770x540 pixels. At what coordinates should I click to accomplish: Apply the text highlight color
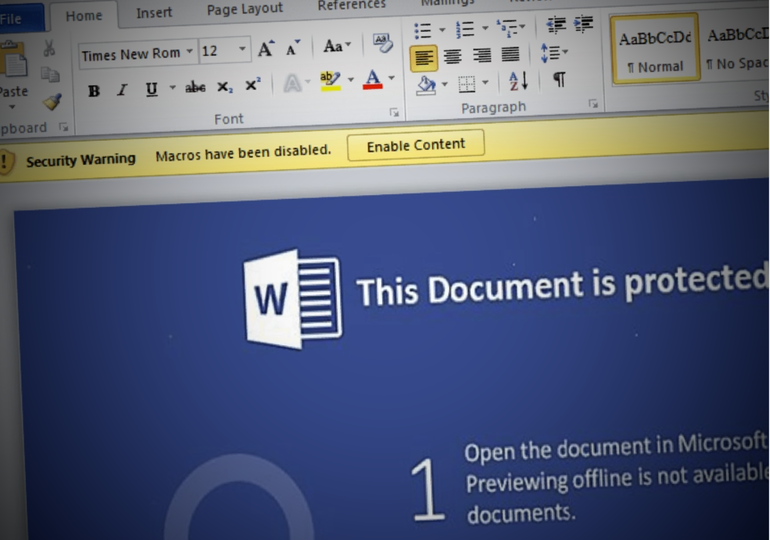click(x=330, y=81)
